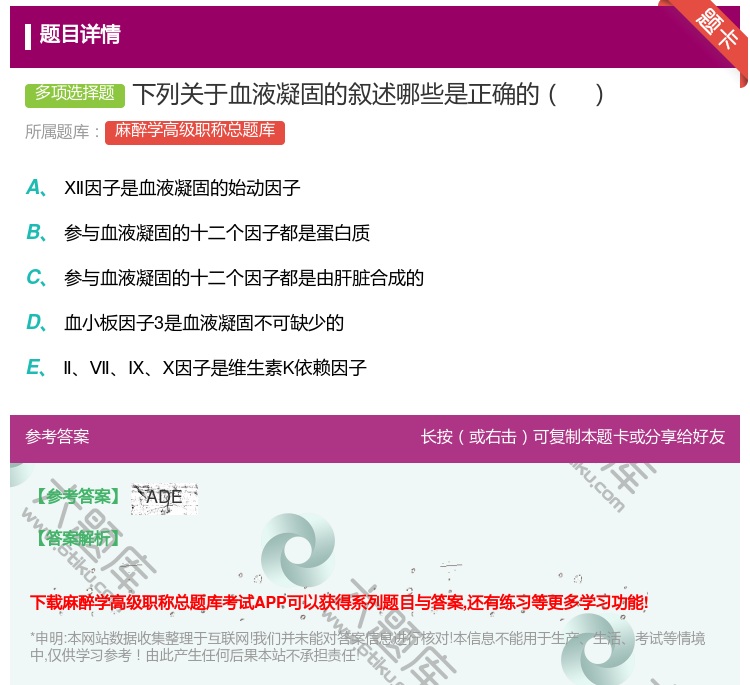Click the 【参考答案】 green label

point(78,497)
